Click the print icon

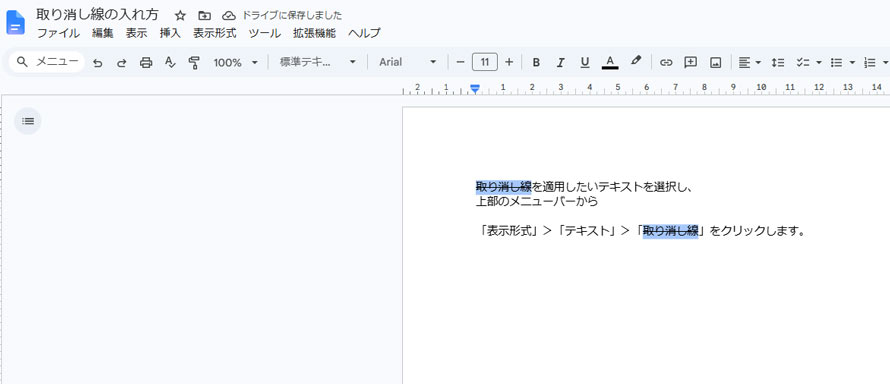click(146, 62)
